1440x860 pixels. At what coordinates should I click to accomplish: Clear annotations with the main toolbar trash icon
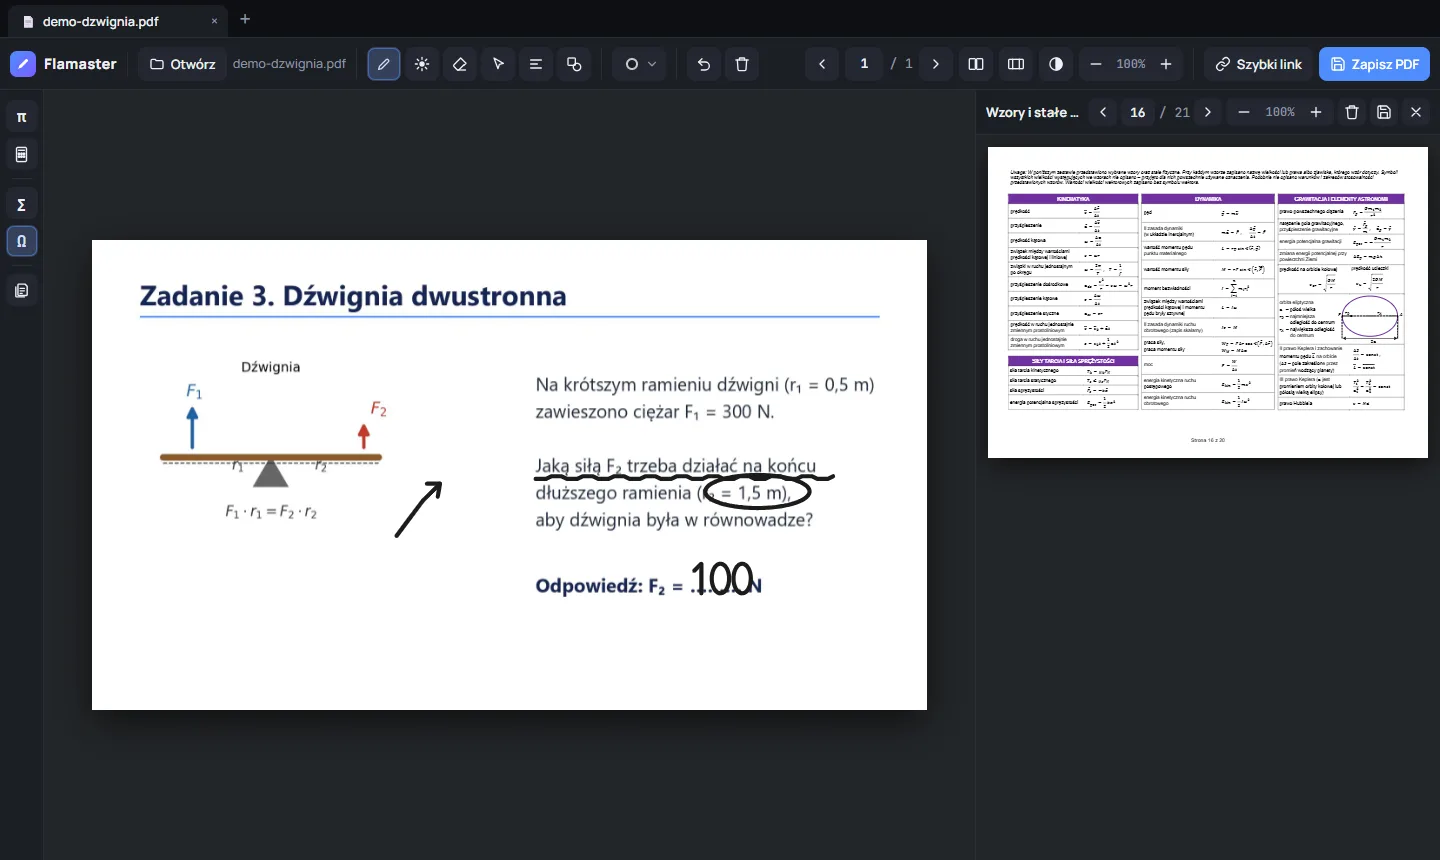pyautogui.click(x=742, y=64)
